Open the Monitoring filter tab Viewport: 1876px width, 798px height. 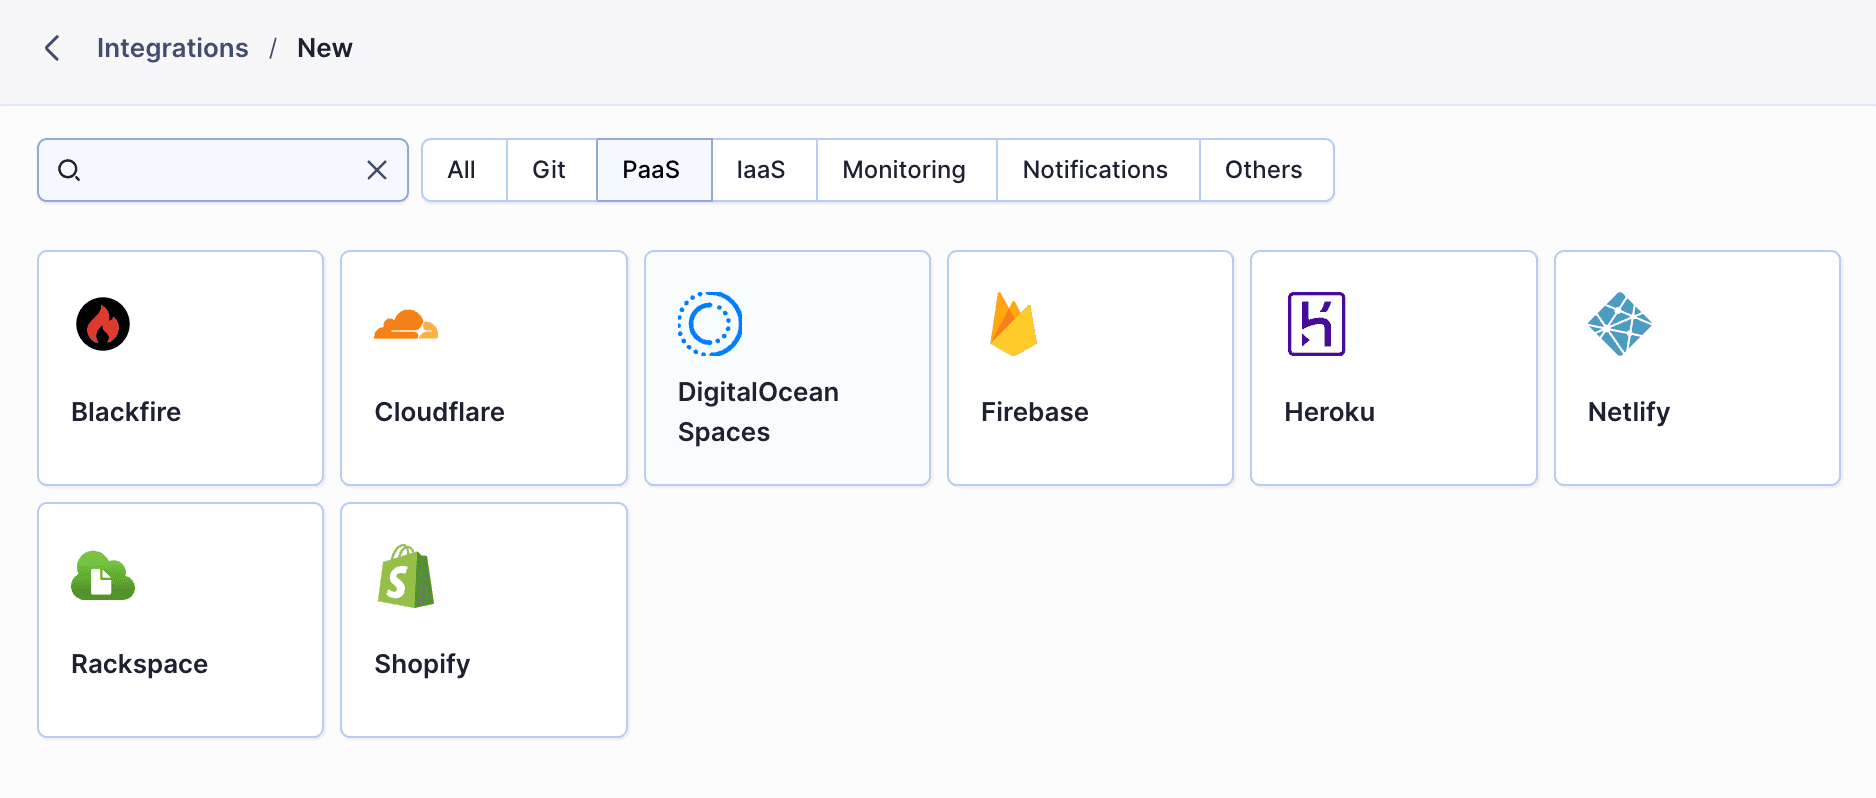coord(906,170)
